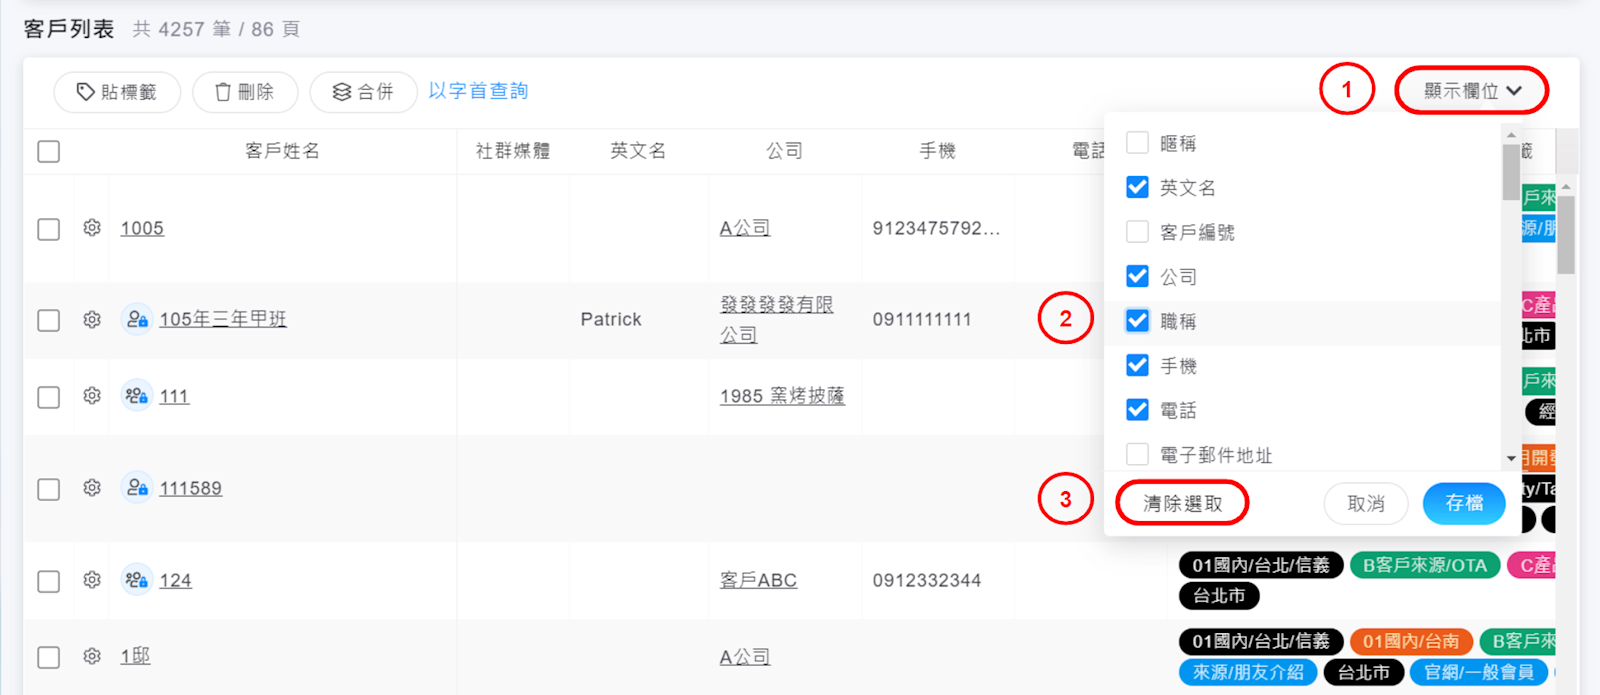Click the group icon next to customer 124

pos(136,580)
